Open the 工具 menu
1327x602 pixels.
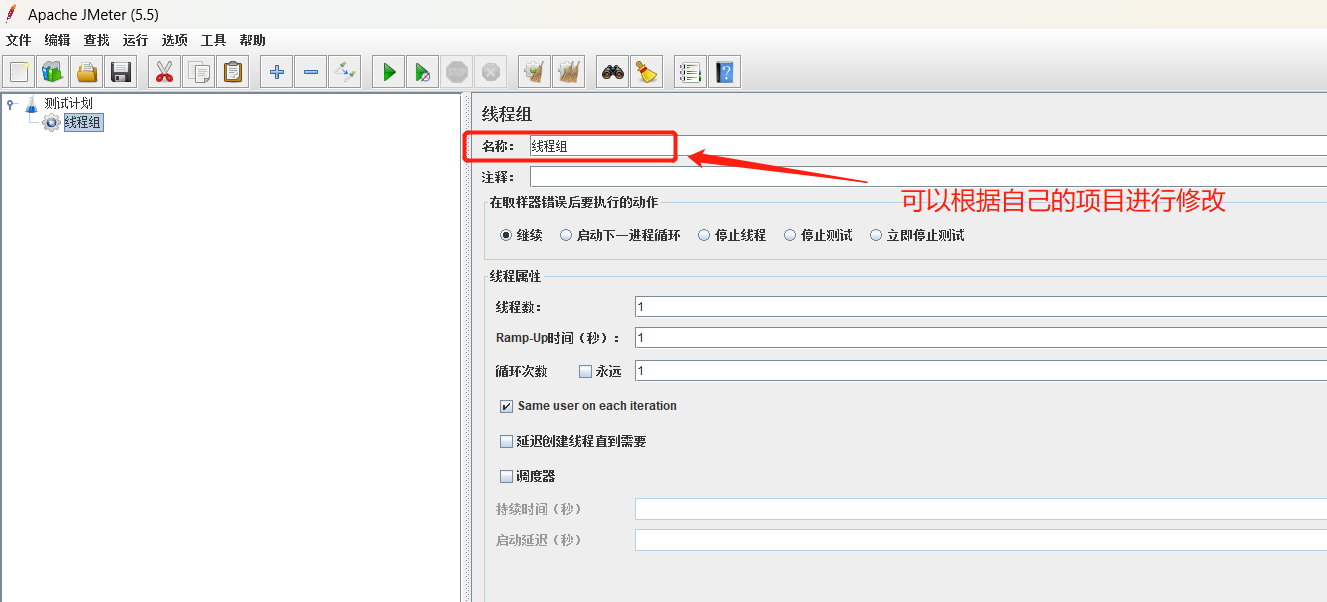[x=213, y=41]
